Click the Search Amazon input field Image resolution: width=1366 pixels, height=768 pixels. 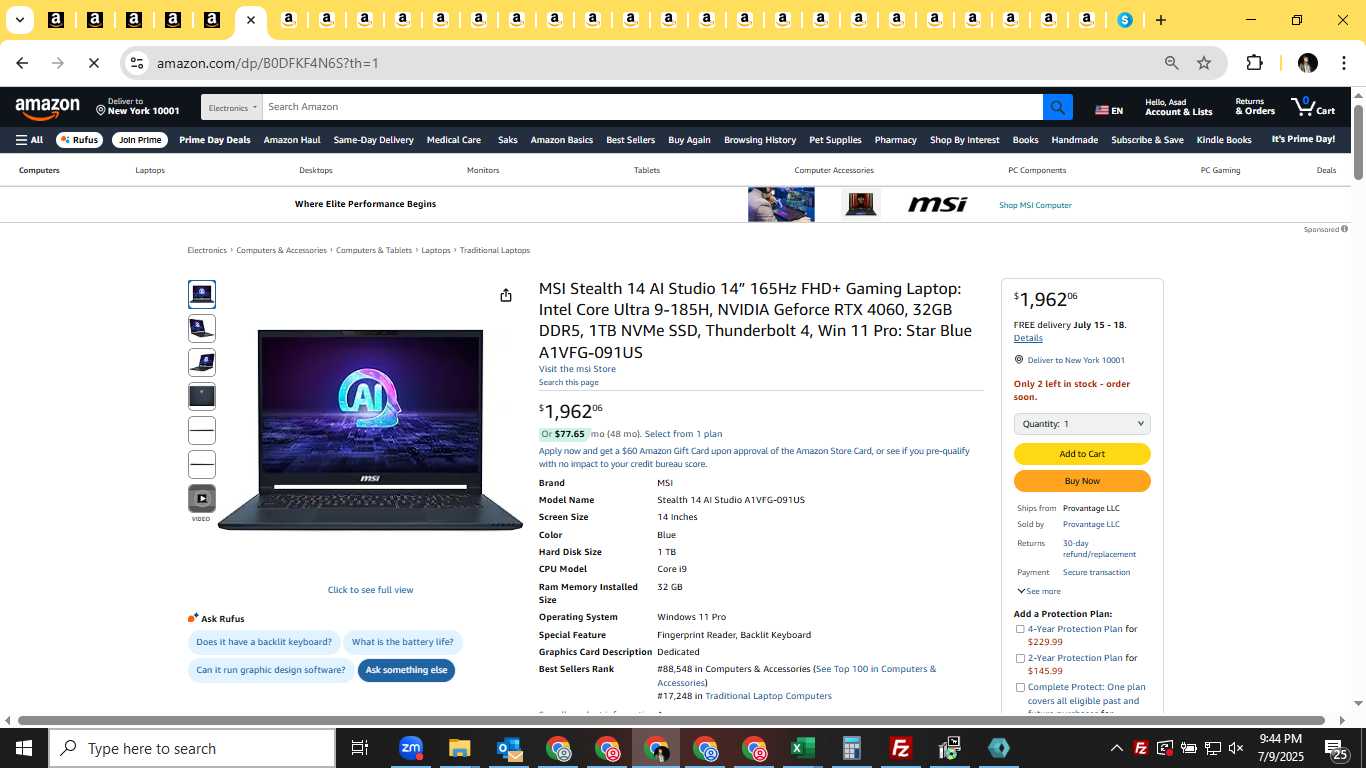click(x=652, y=107)
